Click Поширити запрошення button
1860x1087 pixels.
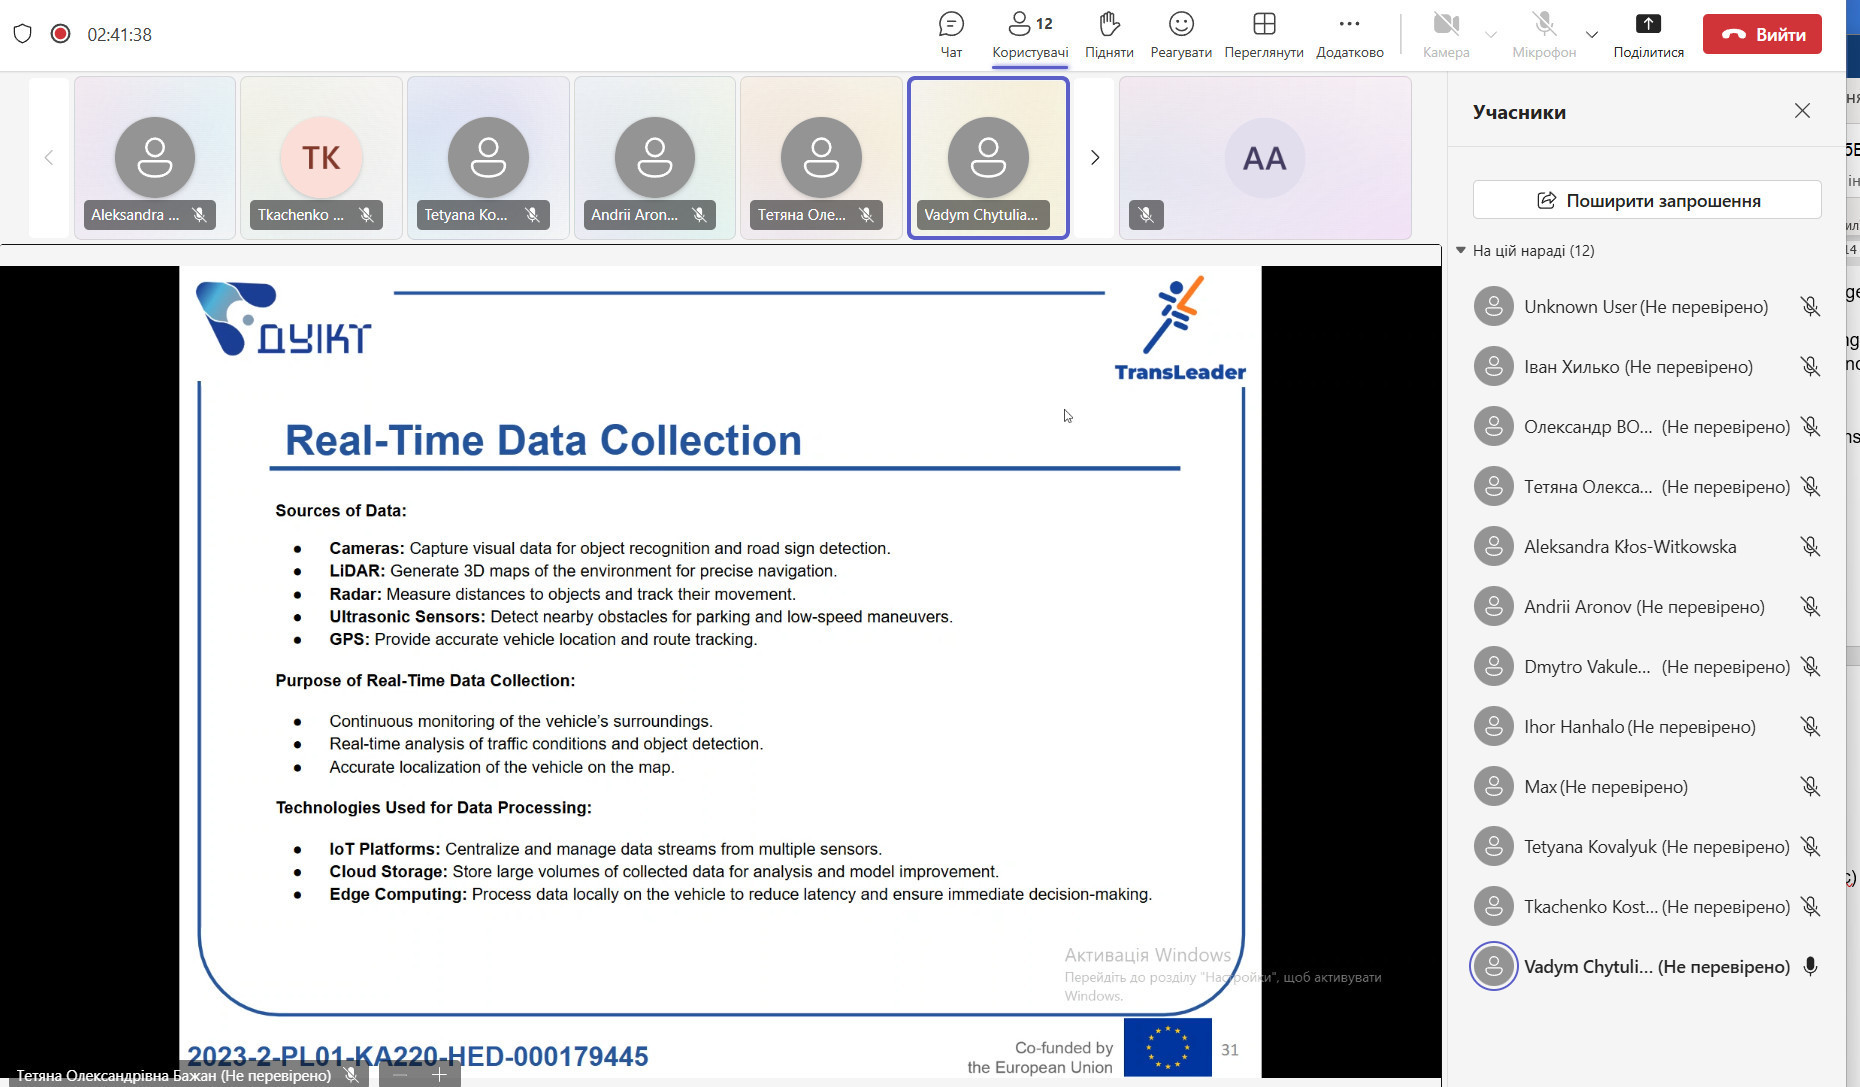(x=1646, y=200)
